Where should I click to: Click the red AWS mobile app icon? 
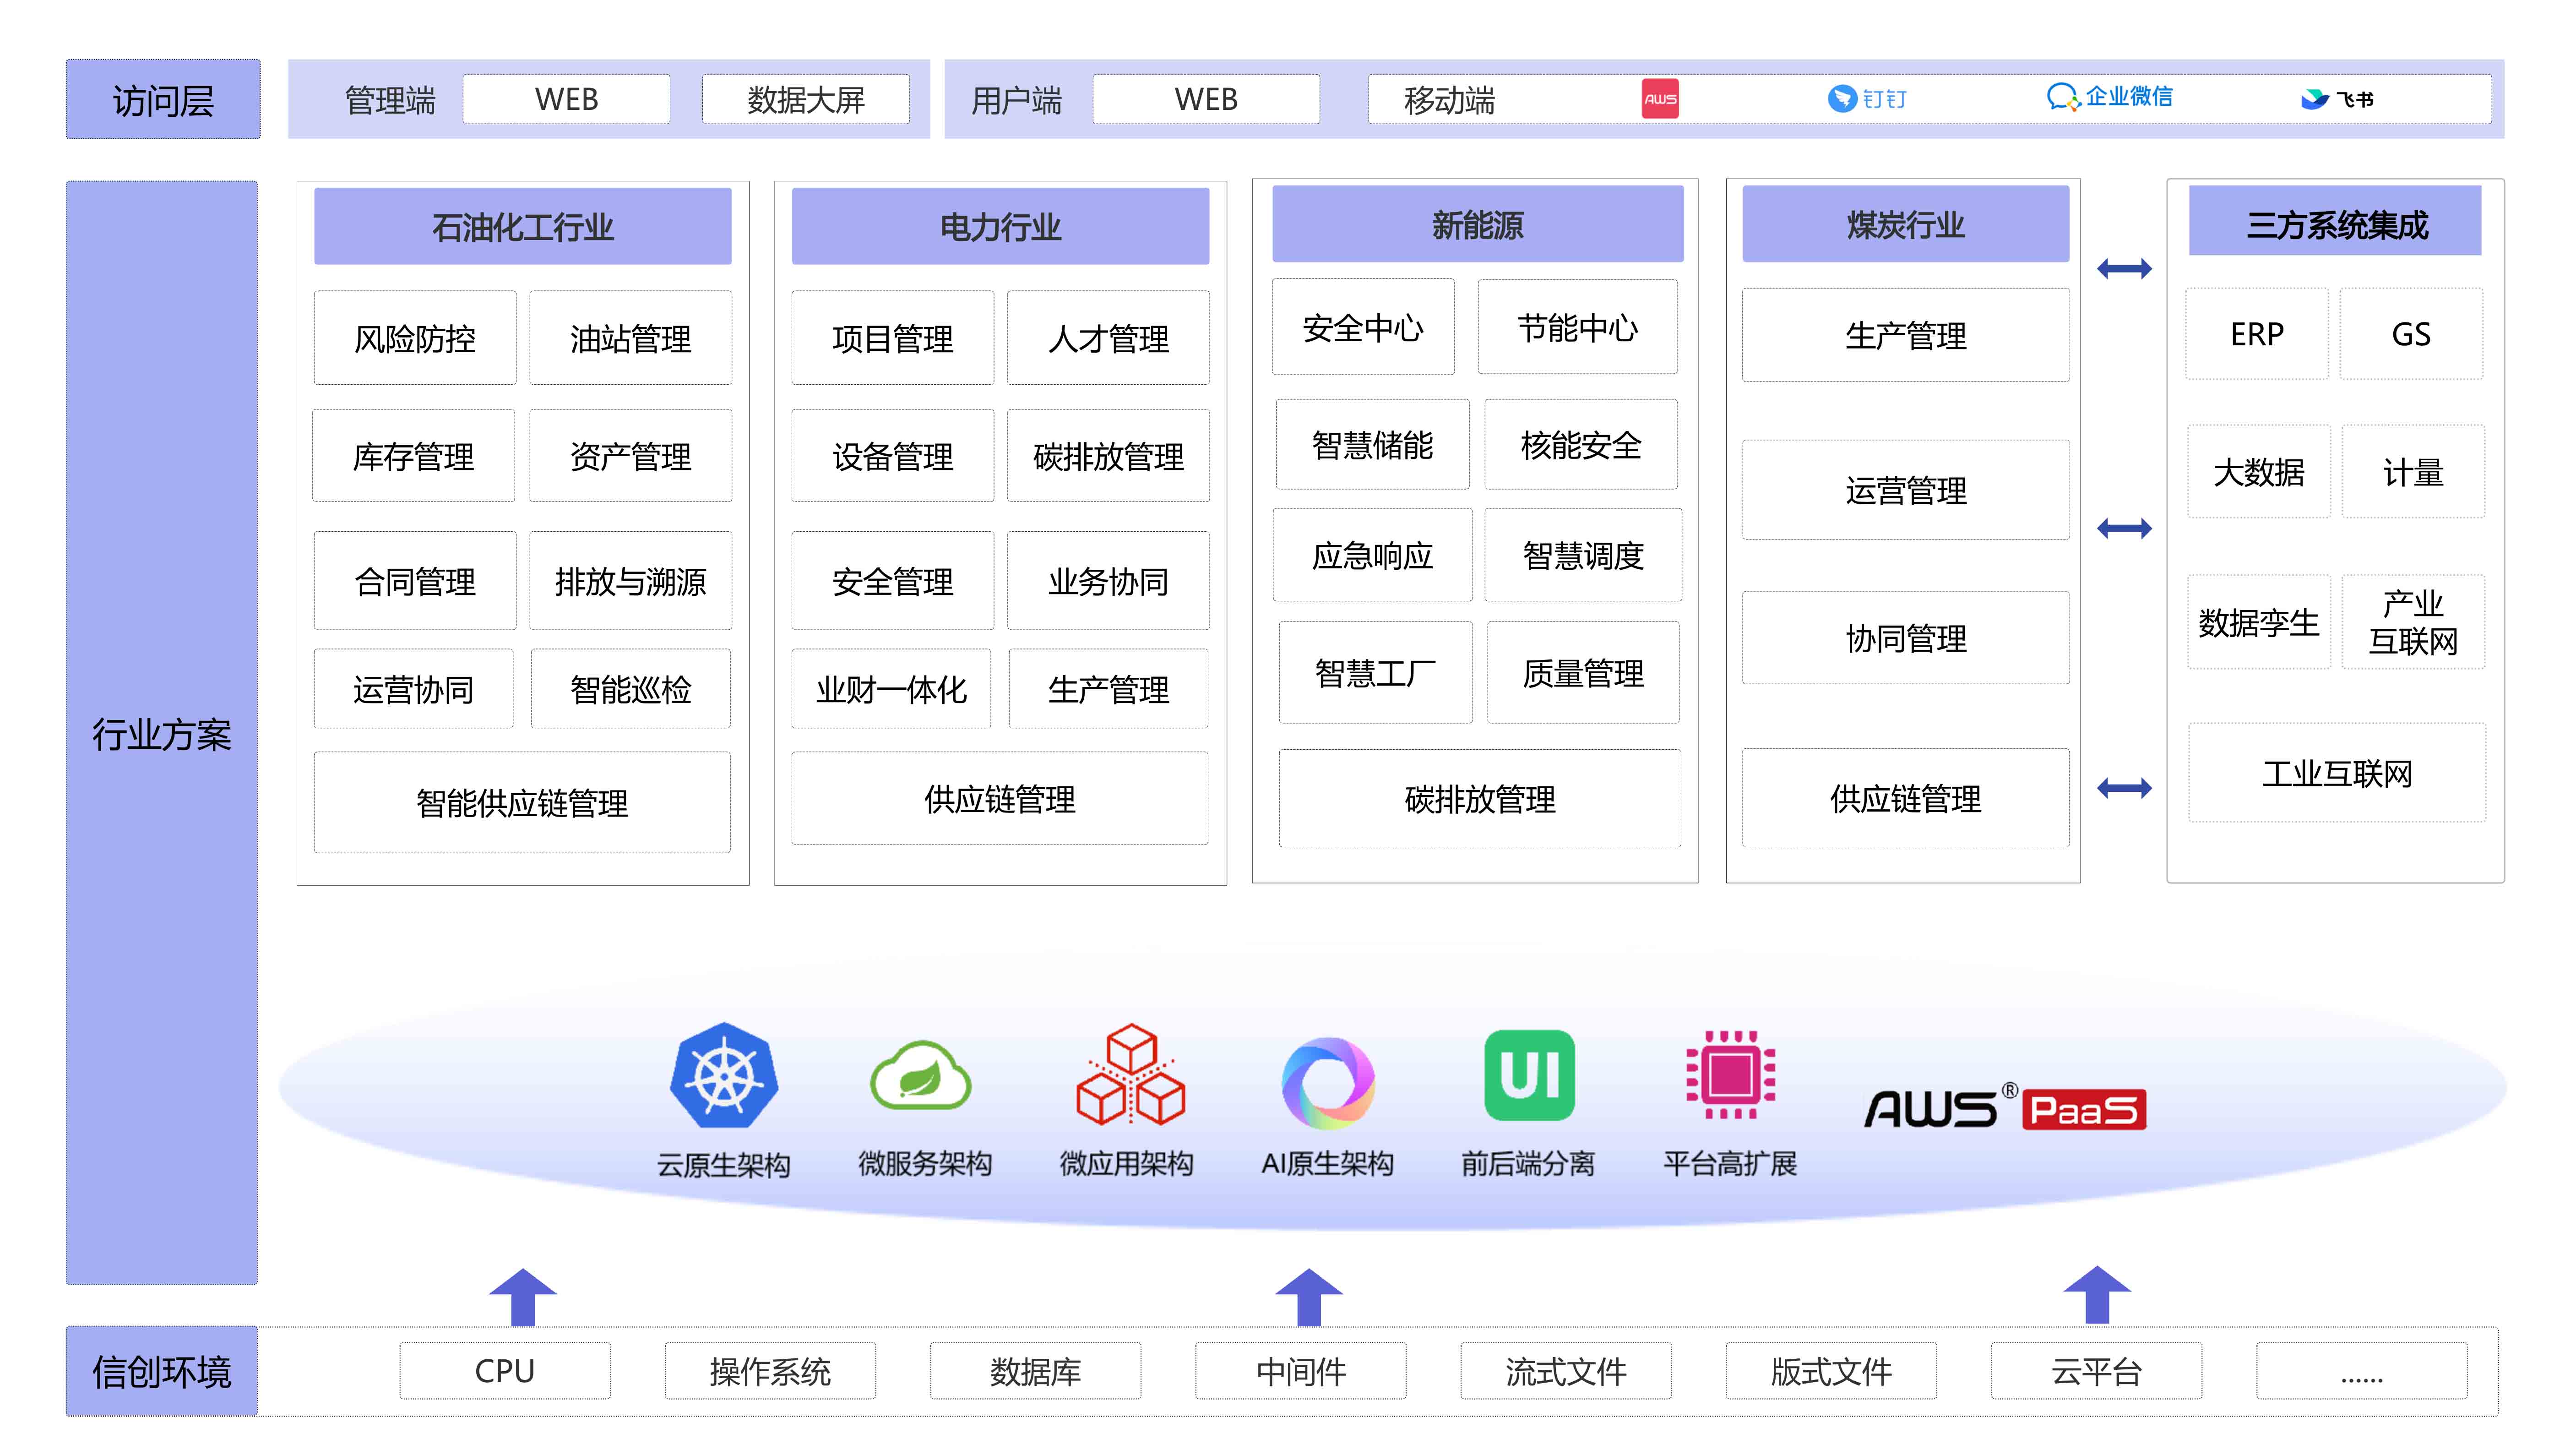(1660, 99)
